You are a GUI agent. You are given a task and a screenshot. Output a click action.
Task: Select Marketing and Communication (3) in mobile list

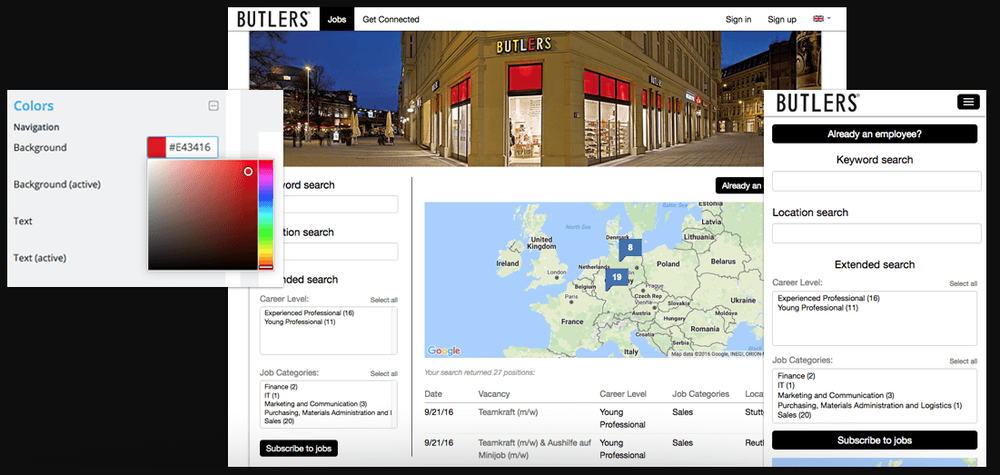pos(835,395)
